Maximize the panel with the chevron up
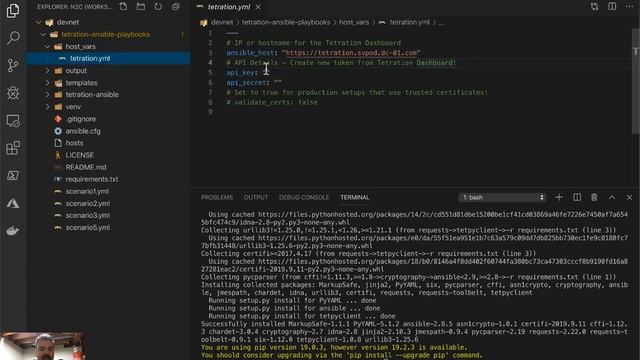Image resolution: width=640 pixels, height=360 pixels. [612, 198]
